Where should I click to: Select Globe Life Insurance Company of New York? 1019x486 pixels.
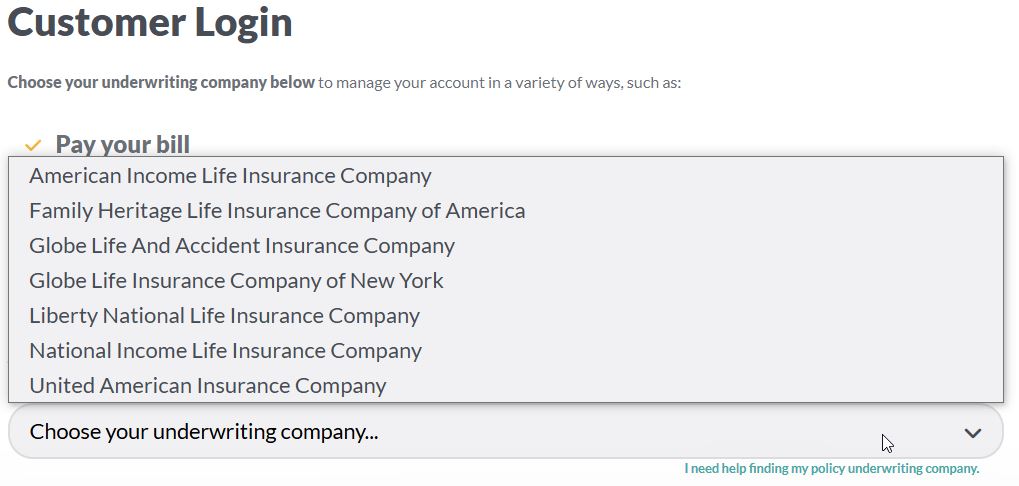pyautogui.click(x=236, y=281)
